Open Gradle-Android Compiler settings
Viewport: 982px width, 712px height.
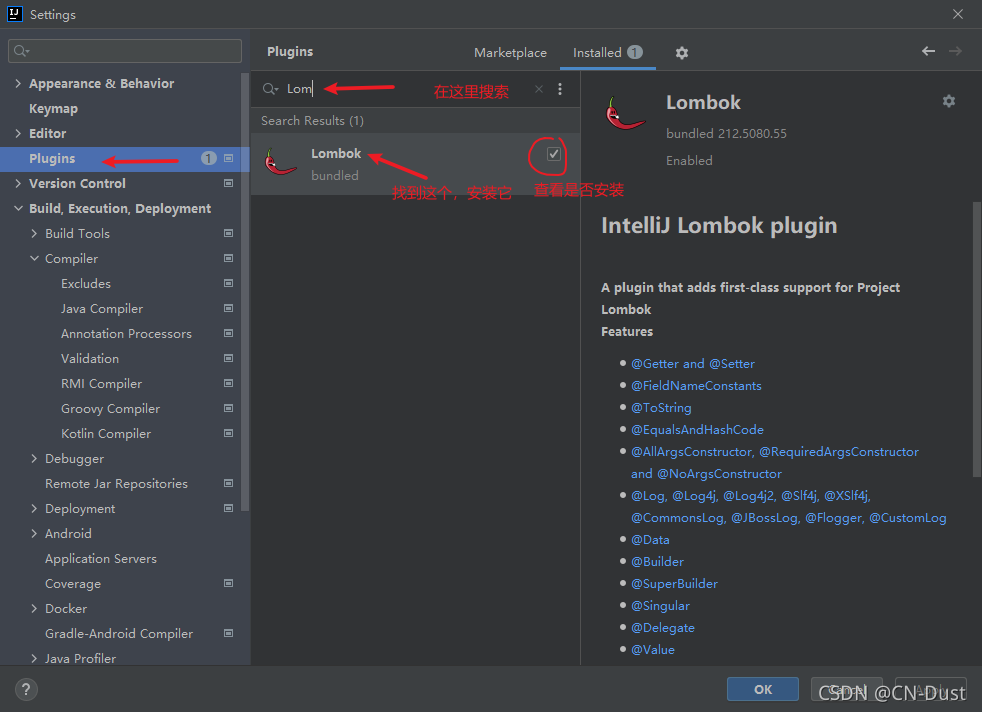tap(119, 634)
